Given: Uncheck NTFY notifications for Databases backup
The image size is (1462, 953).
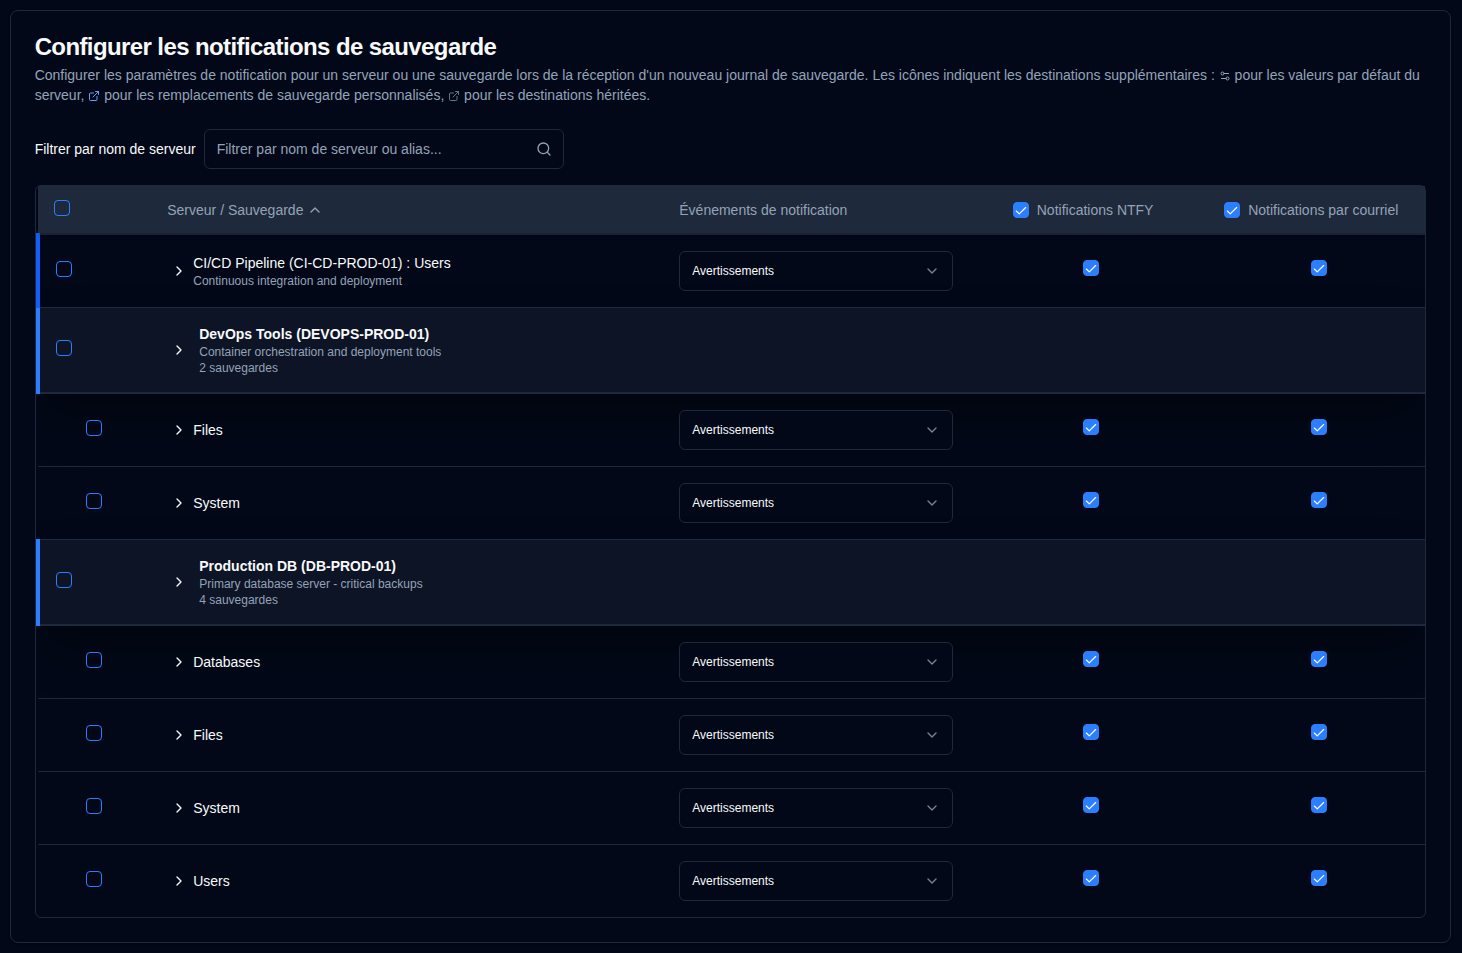Looking at the screenshot, I should [x=1091, y=659].
